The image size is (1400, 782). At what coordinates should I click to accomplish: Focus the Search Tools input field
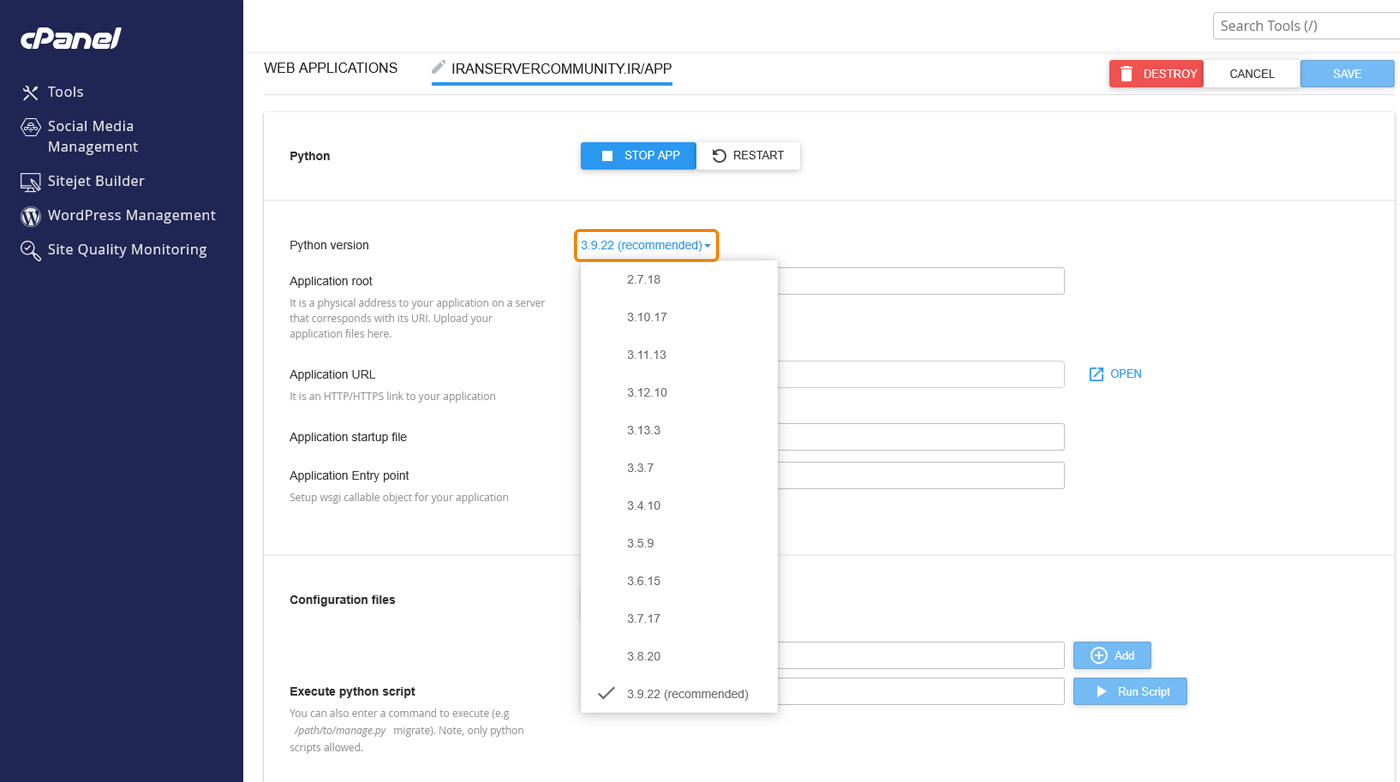point(1305,26)
